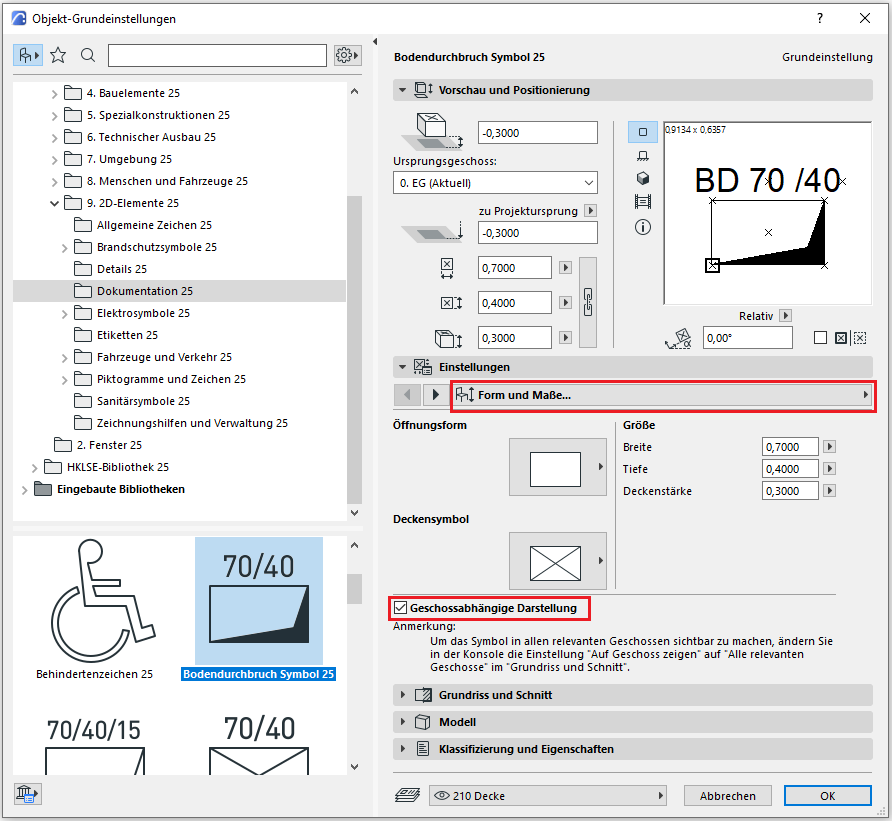This screenshot has height=821, width=892.
Task: Choose the rectangular Öffnungsform swatch
Action: point(556,467)
